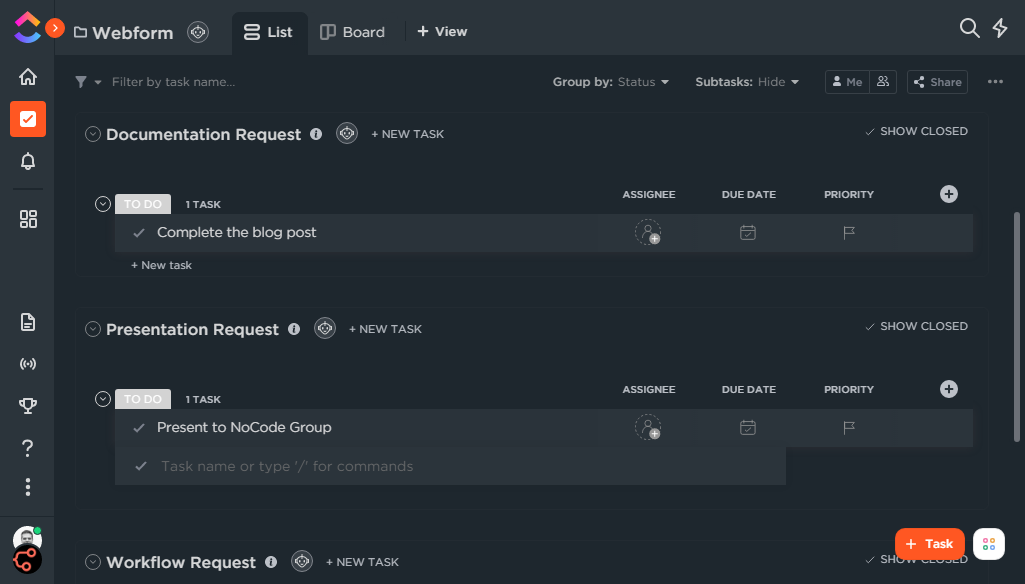Switch to the Board tab
Screen dimensions: 1025x584
tap(353, 32)
